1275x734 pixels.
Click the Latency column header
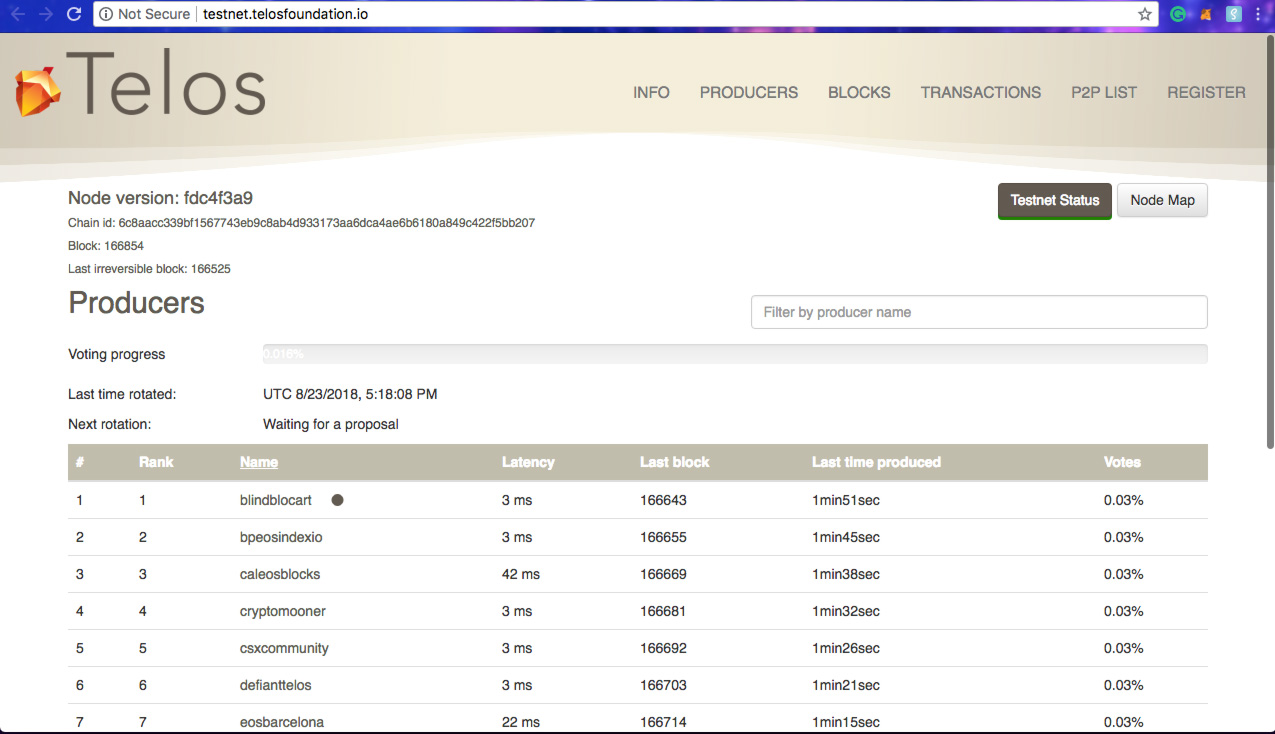[528, 462]
